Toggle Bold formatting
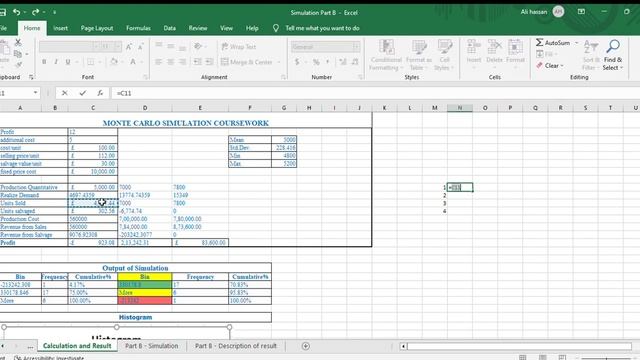 coord(44,62)
